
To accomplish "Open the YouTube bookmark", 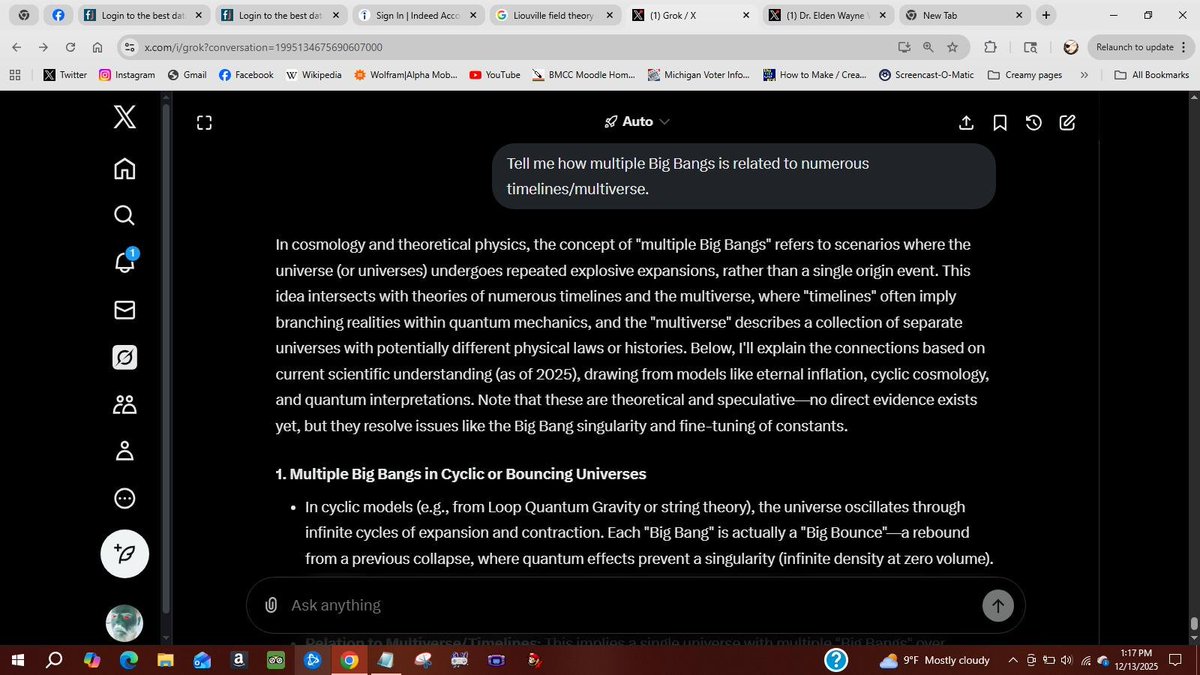I will click(x=494, y=75).
